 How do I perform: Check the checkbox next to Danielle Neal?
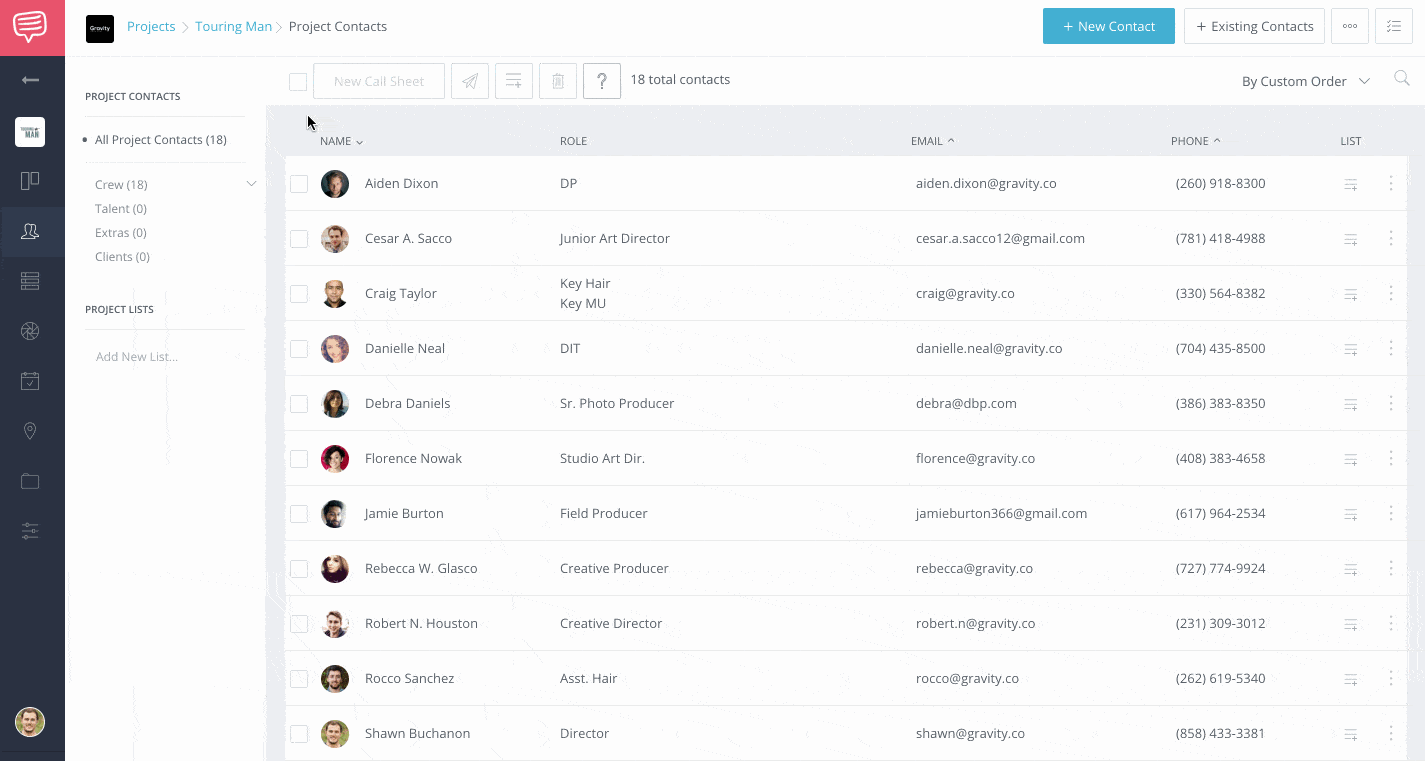(298, 348)
